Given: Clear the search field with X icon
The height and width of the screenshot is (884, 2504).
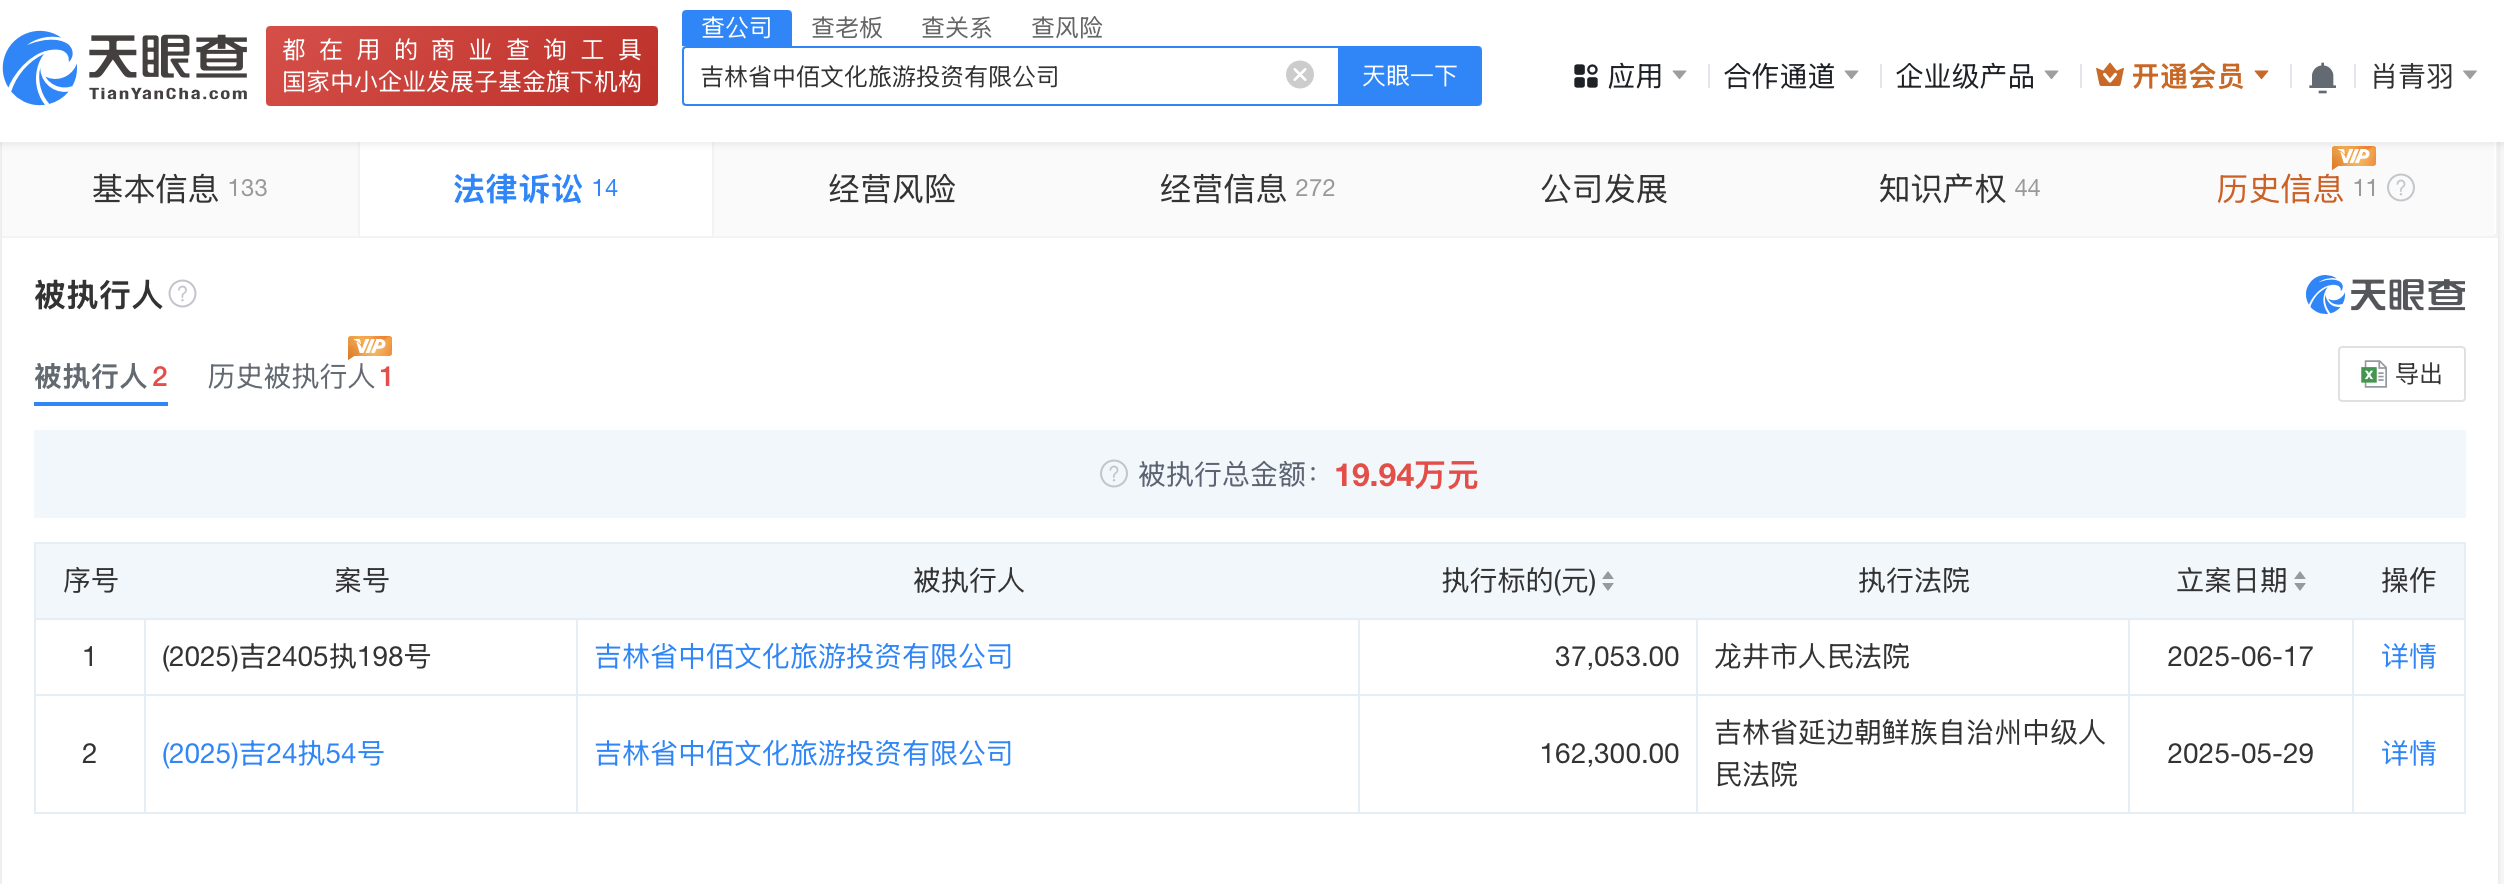Looking at the screenshot, I should coord(1299,75).
